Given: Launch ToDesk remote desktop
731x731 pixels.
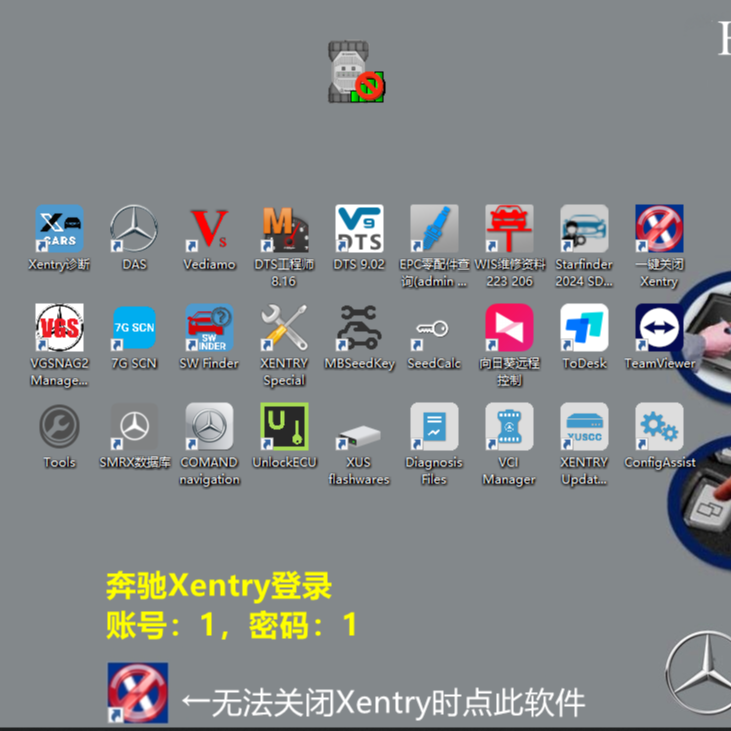Looking at the screenshot, I should tap(585, 329).
